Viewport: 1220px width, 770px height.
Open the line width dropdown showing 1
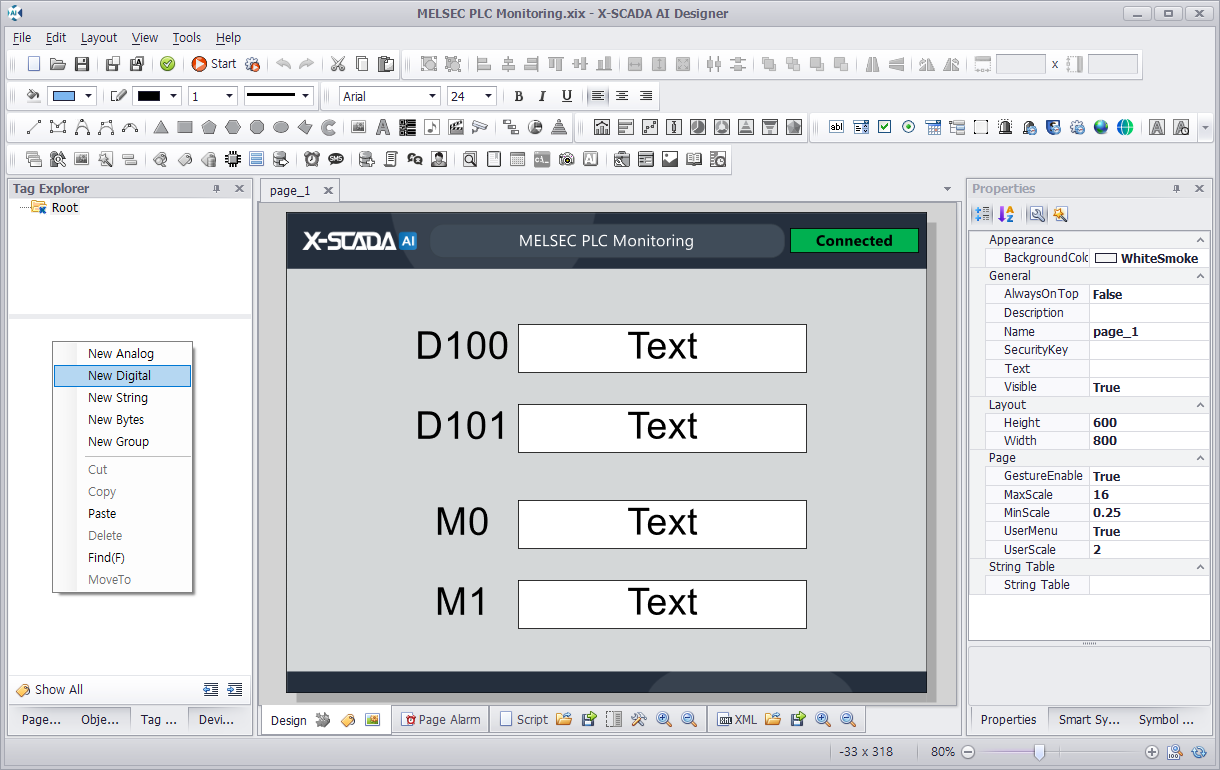click(229, 96)
